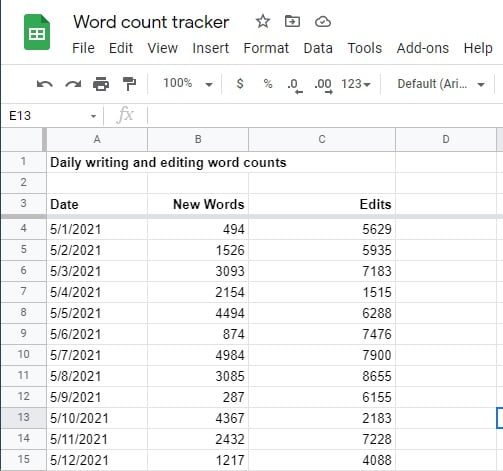Decrease decimal places
The height and width of the screenshot is (471, 503).
pyautogui.click(x=295, y=85)
